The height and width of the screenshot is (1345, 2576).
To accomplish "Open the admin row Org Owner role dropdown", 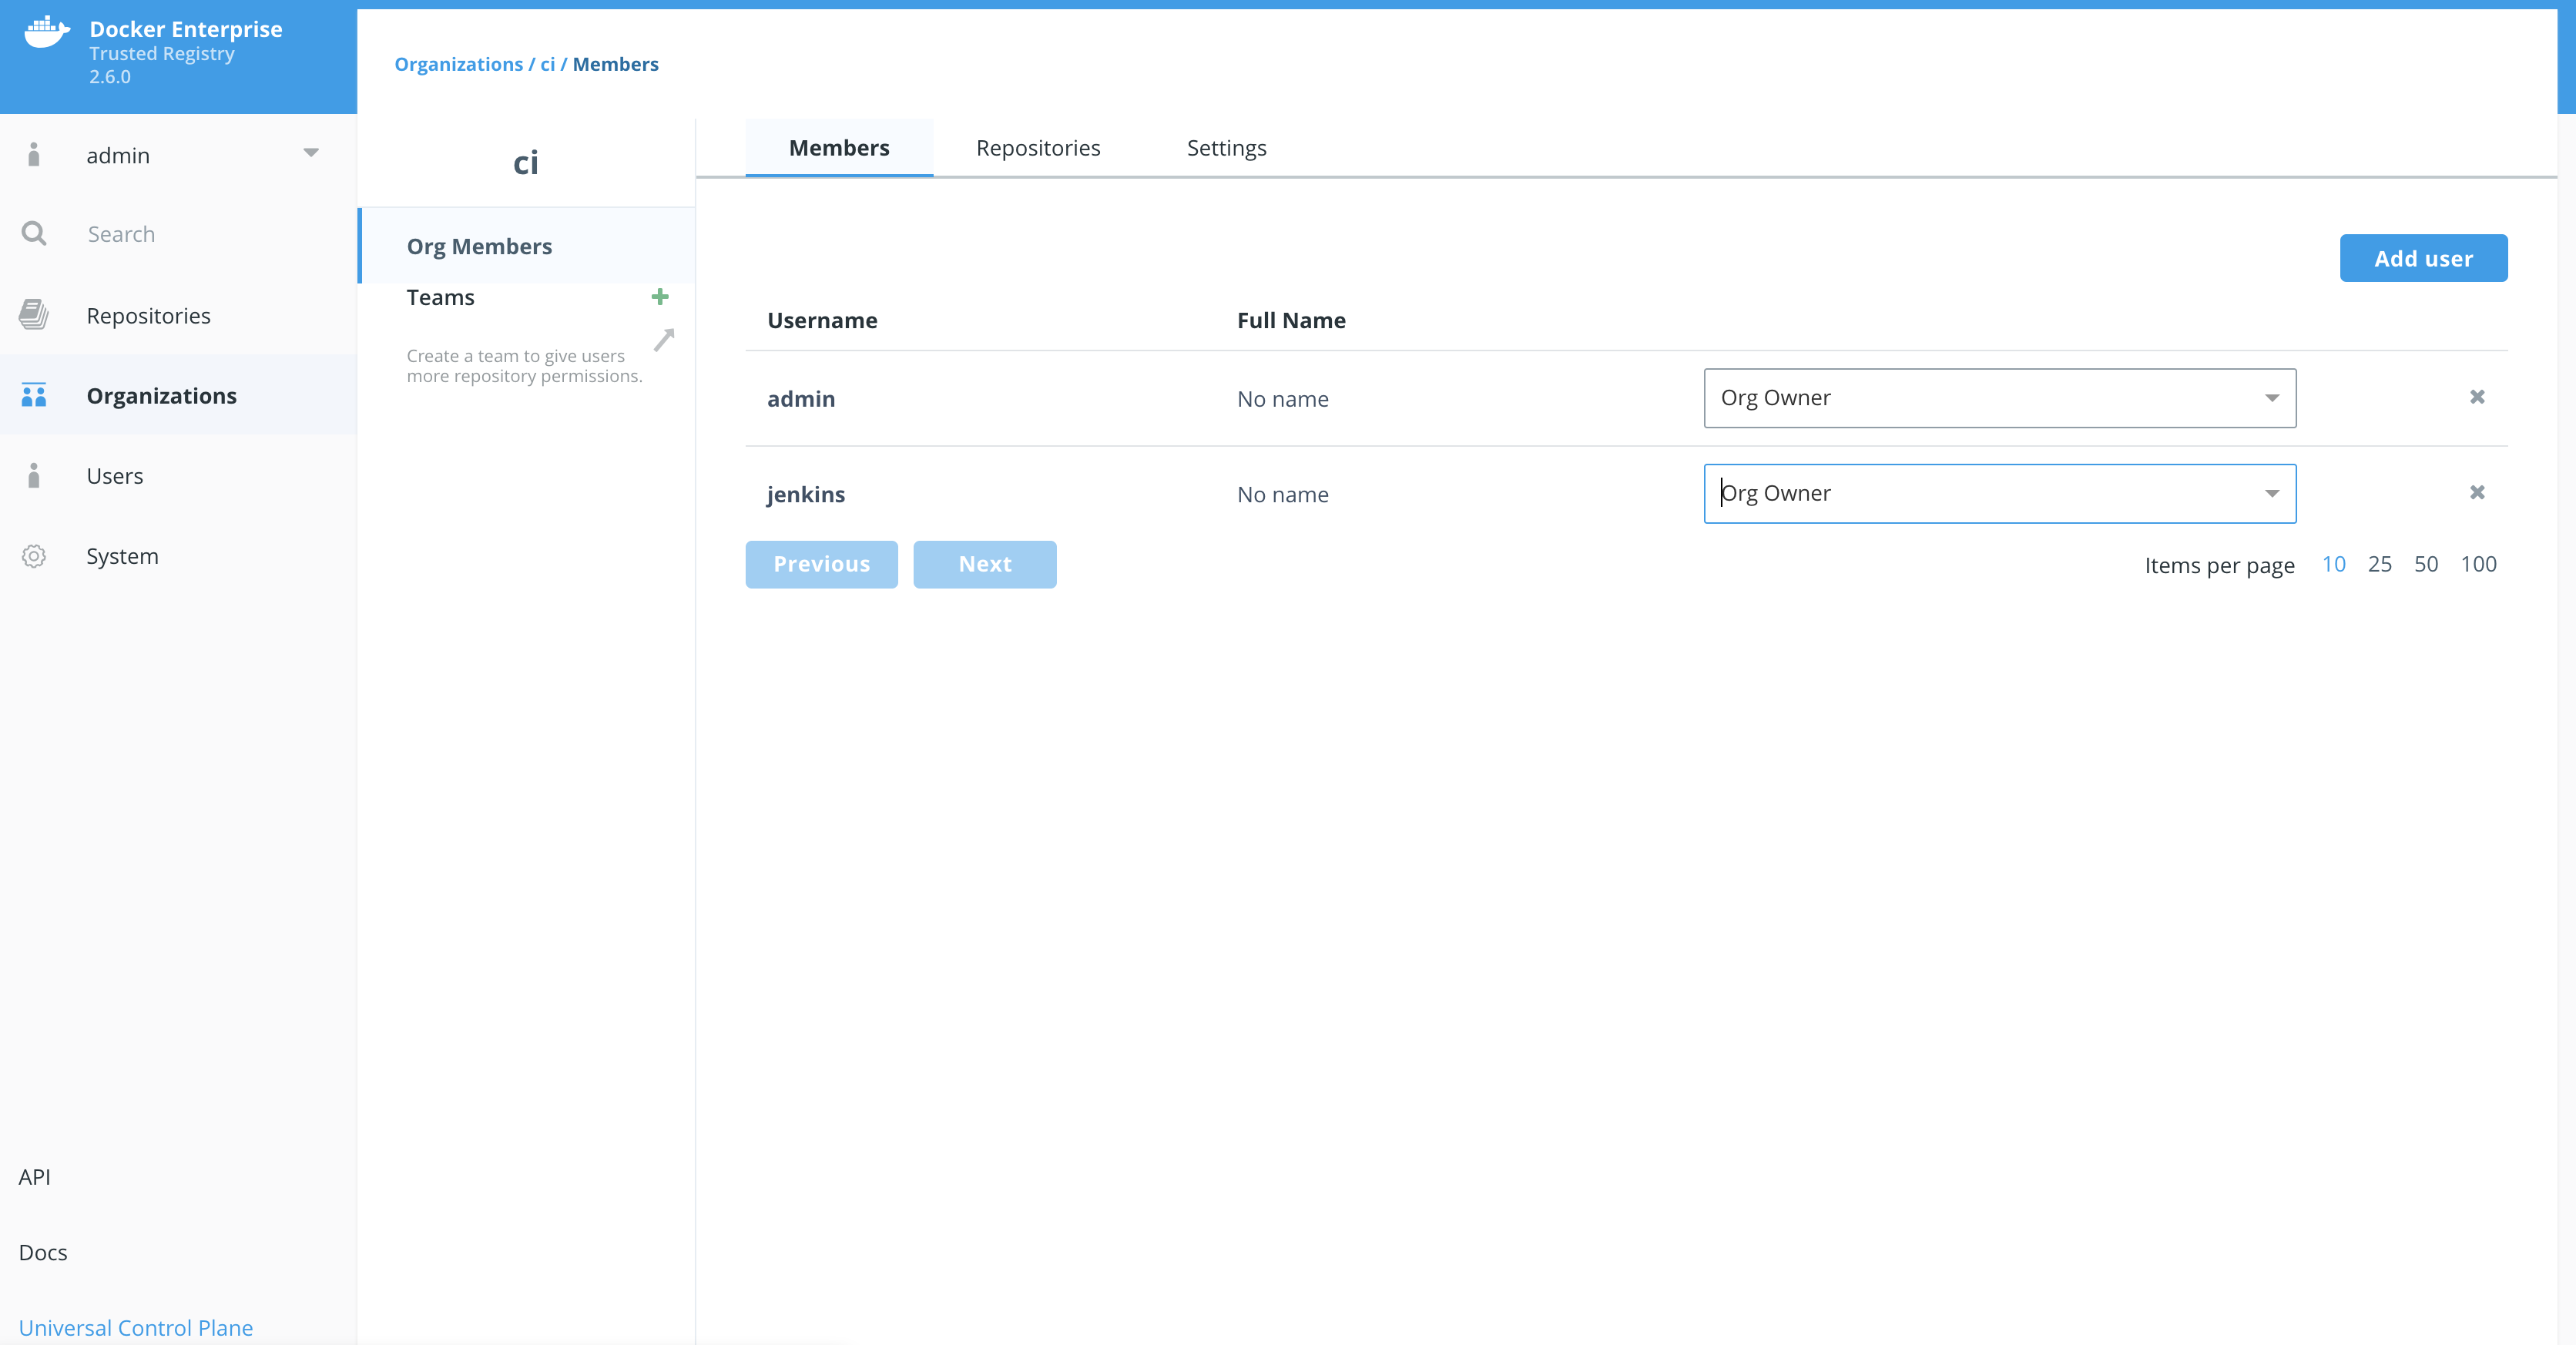I will [x=1999, y=398].
